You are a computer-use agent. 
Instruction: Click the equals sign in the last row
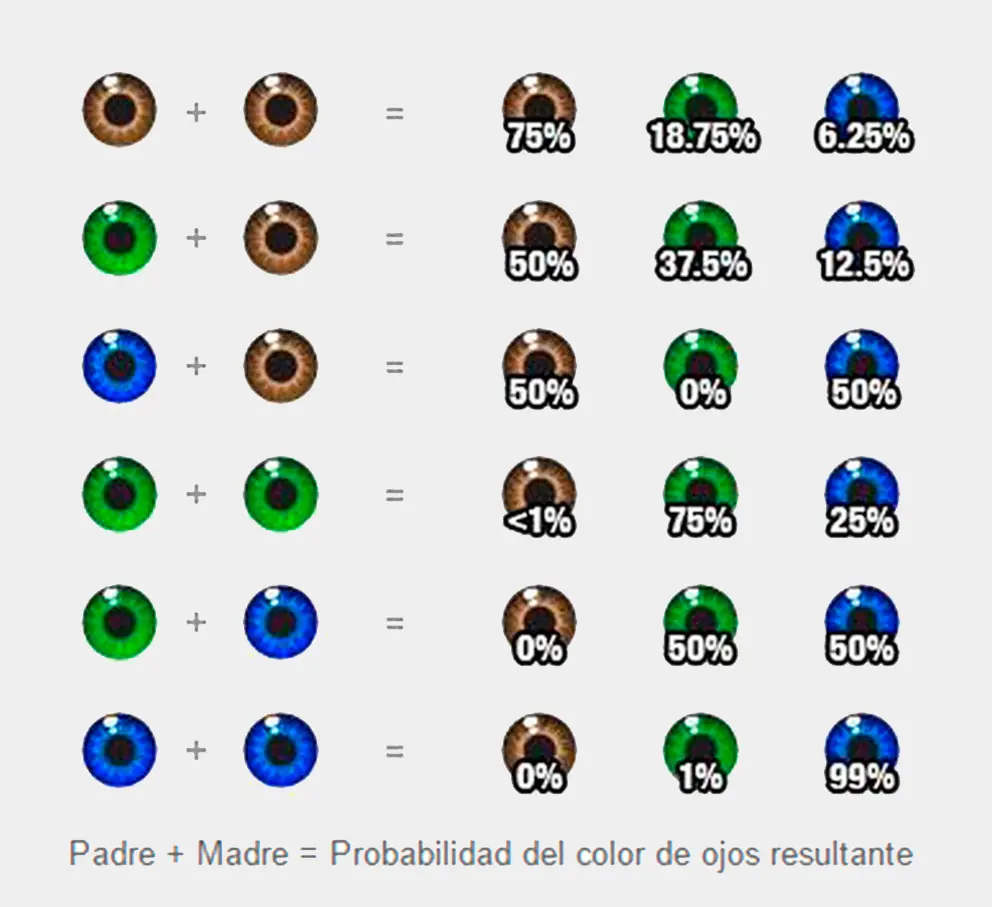pyautogui.click(x=394, y=751)
